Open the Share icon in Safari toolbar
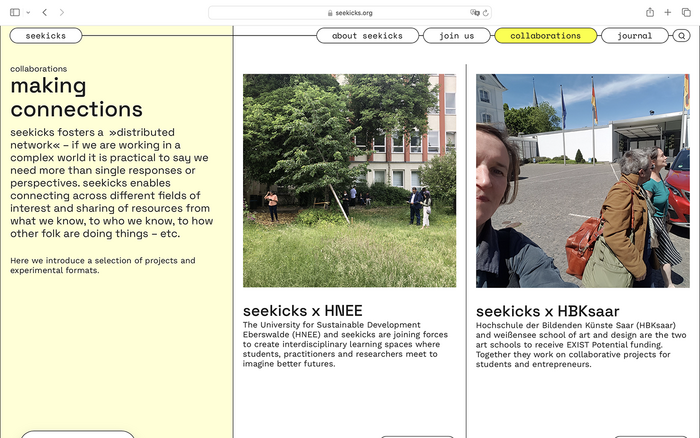 650,13
